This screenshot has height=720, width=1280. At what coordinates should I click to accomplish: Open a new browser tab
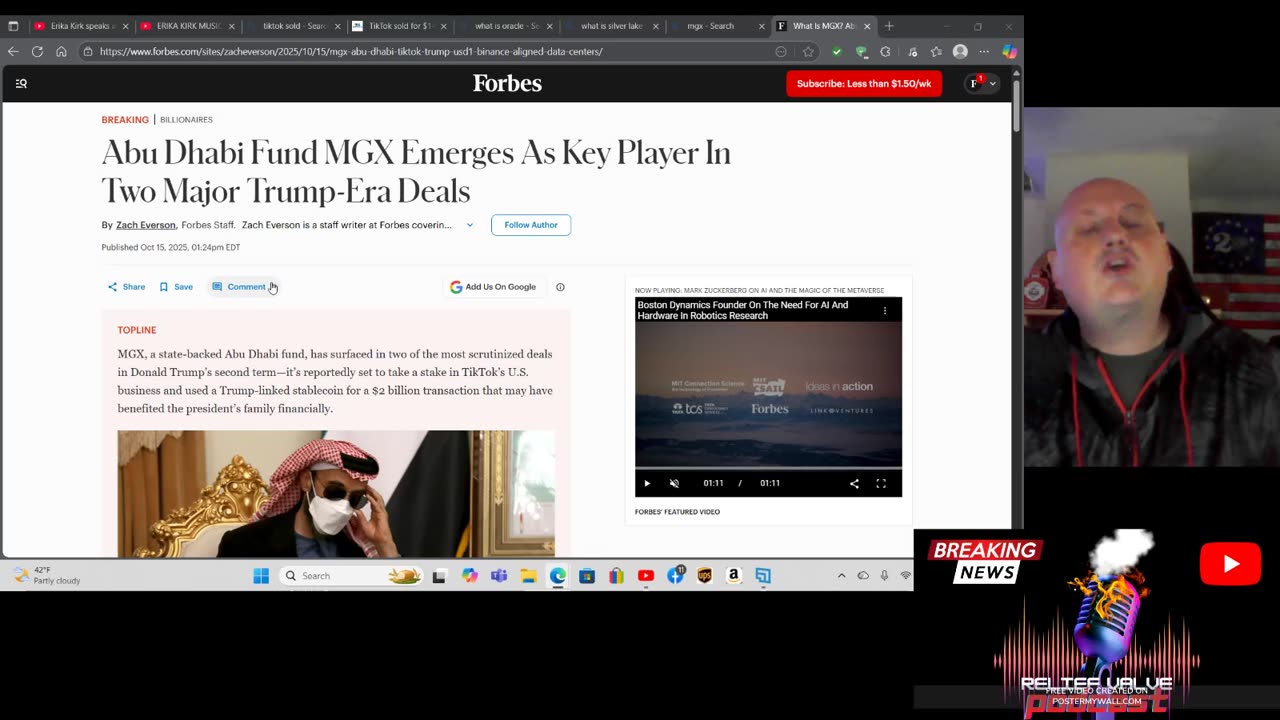889,26
